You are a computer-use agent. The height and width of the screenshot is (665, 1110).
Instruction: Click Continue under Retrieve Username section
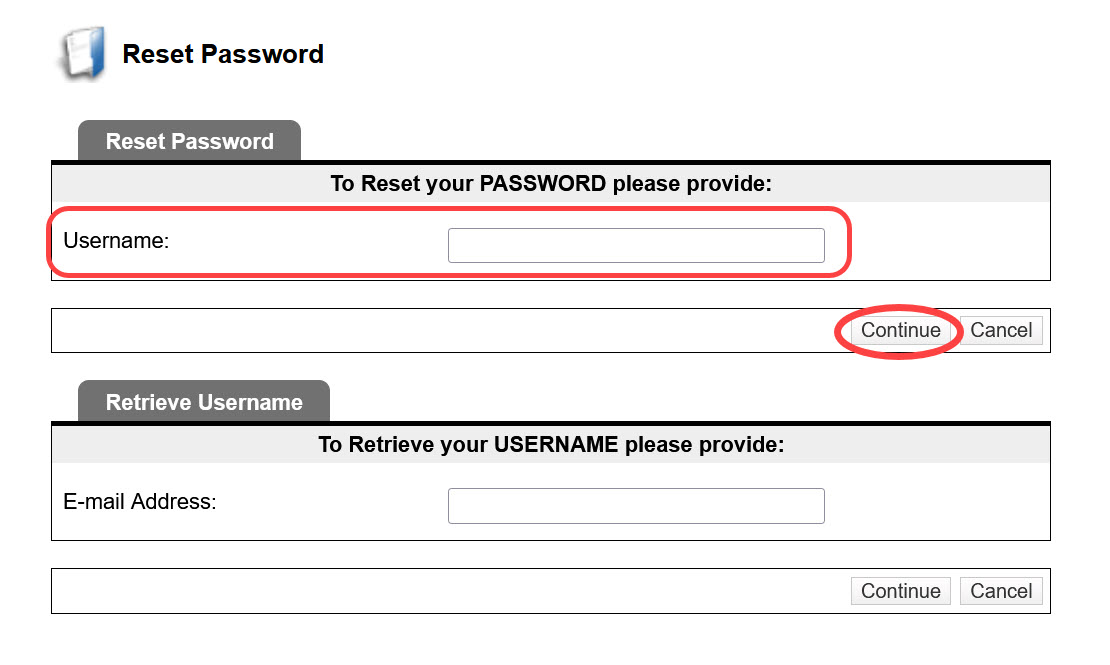[x=900, y=591]
